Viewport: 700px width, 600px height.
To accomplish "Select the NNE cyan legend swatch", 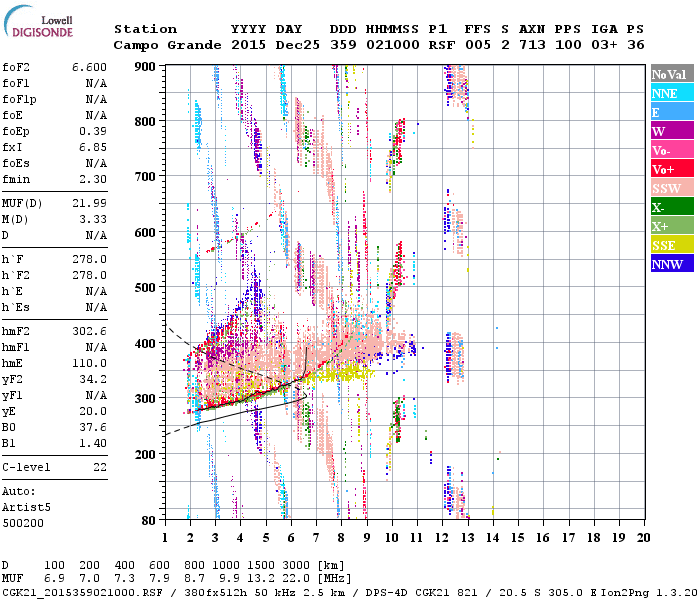I will pos(672,93).
